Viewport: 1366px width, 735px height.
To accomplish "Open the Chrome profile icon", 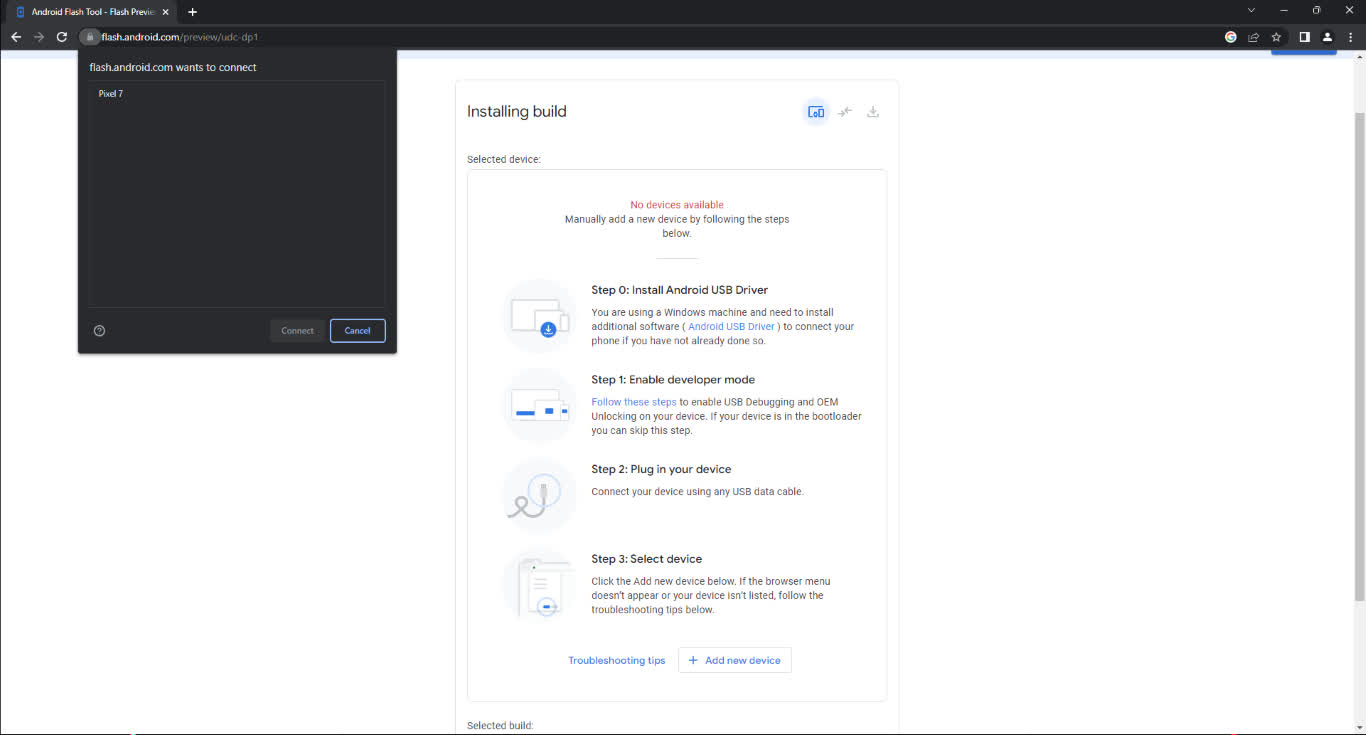I will click(1327, 37).
